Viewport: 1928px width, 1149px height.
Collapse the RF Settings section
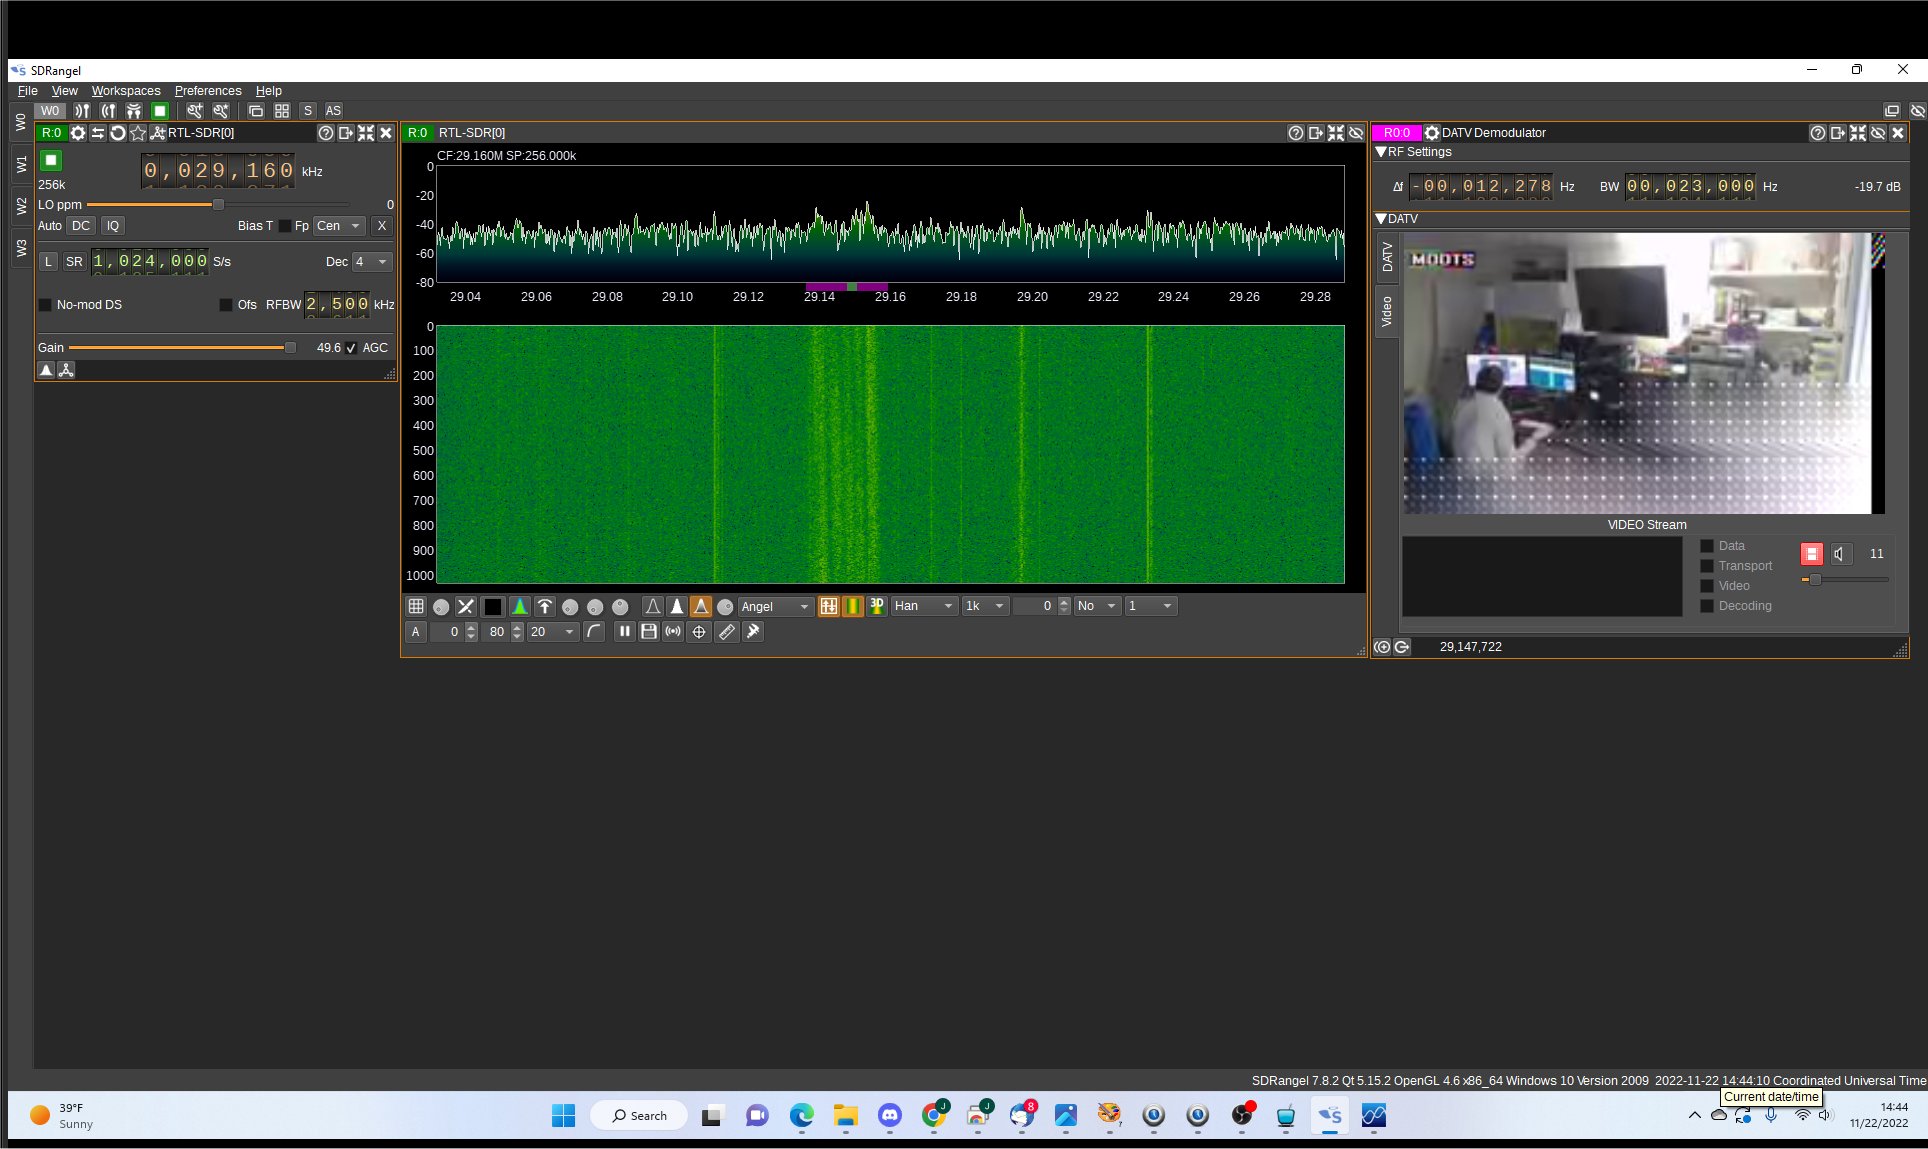[x=1381, y=152]
